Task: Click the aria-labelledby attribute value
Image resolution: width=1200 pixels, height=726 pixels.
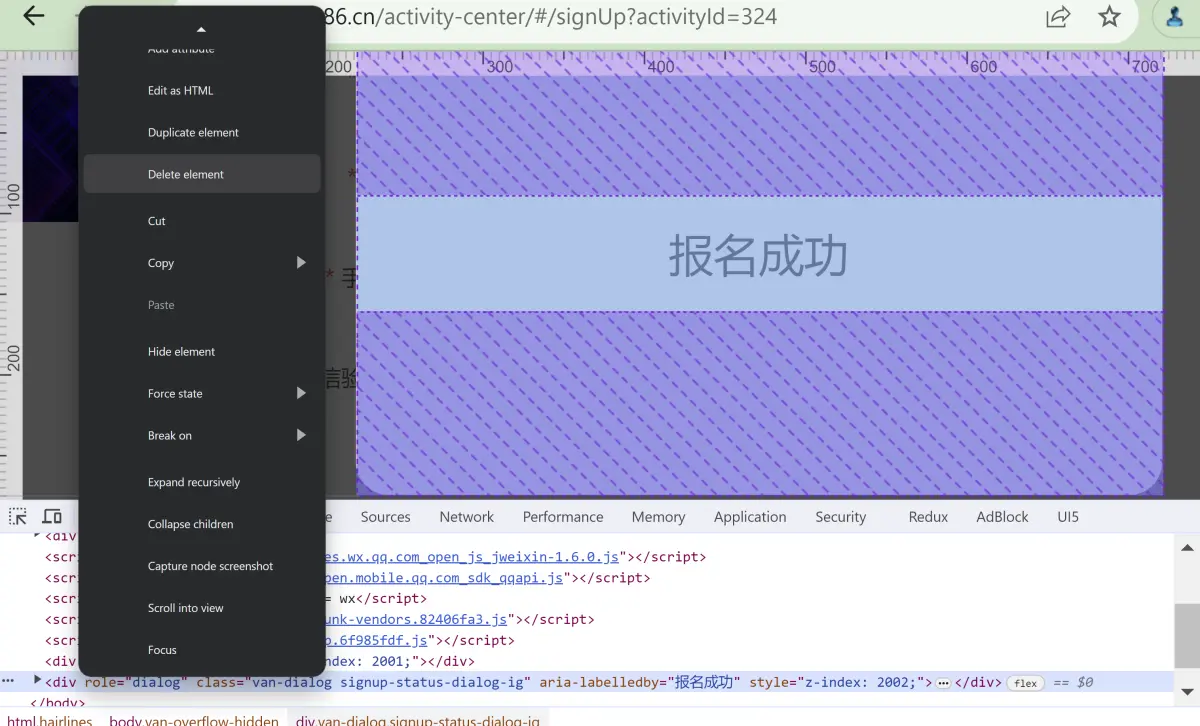Action: (x=706, y=683)
